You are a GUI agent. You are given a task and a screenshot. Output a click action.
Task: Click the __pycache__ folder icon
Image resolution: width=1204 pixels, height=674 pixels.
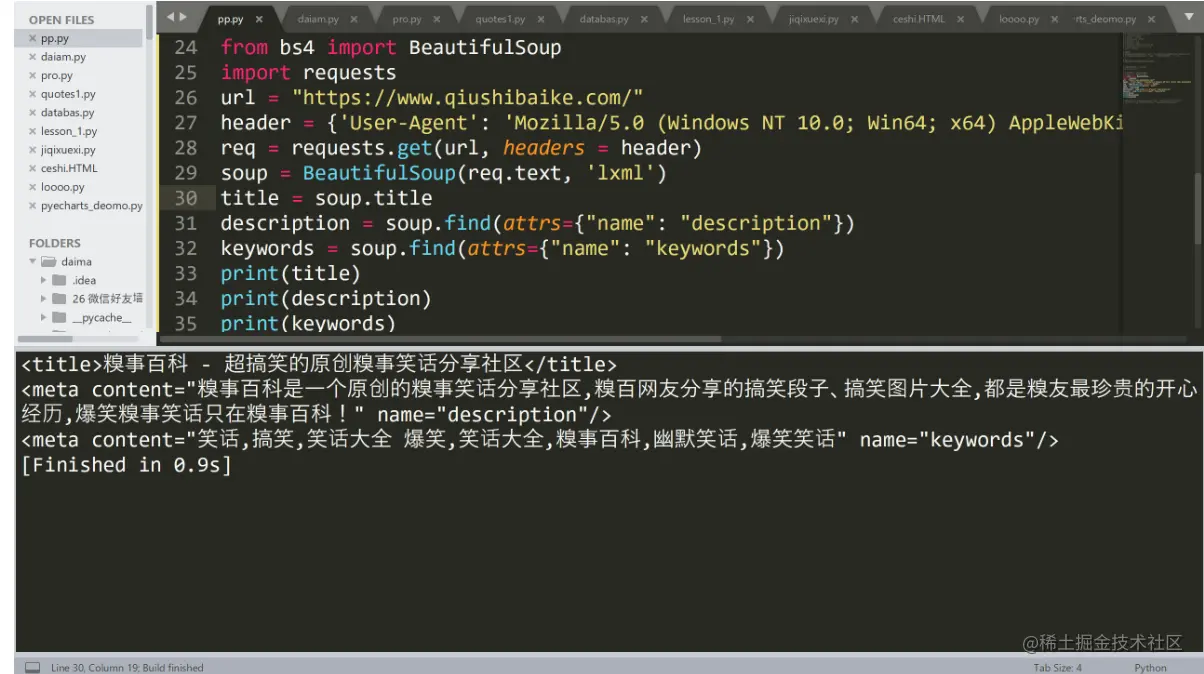tap(59, 317)
